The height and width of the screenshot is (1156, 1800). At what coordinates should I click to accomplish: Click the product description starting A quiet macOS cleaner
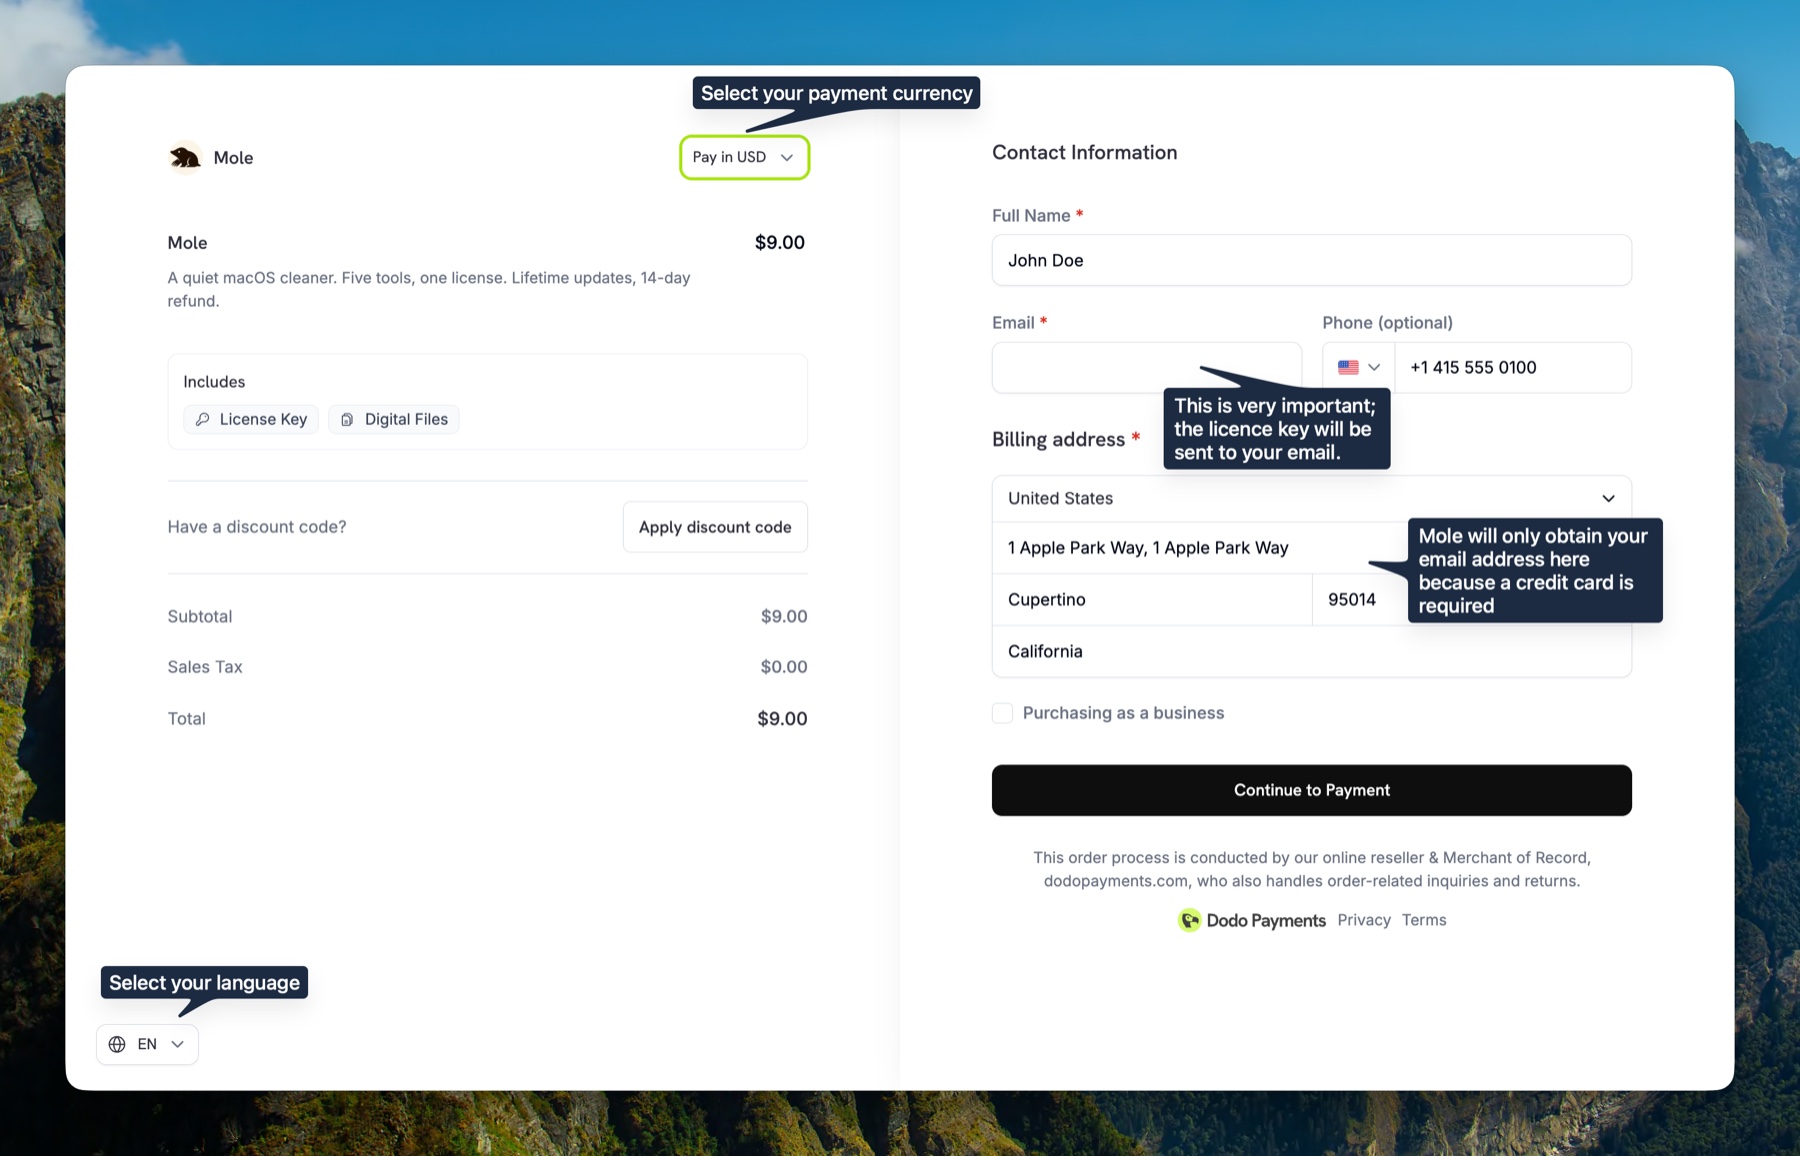[429, 289]
